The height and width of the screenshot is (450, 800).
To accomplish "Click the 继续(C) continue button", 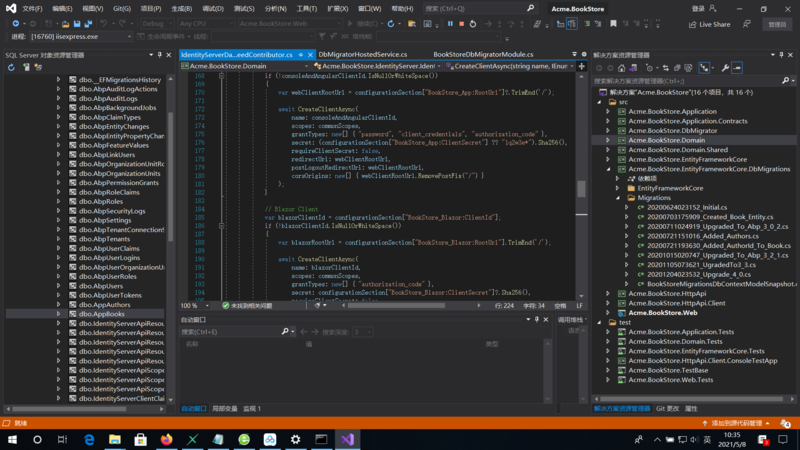I will point(363,23).
